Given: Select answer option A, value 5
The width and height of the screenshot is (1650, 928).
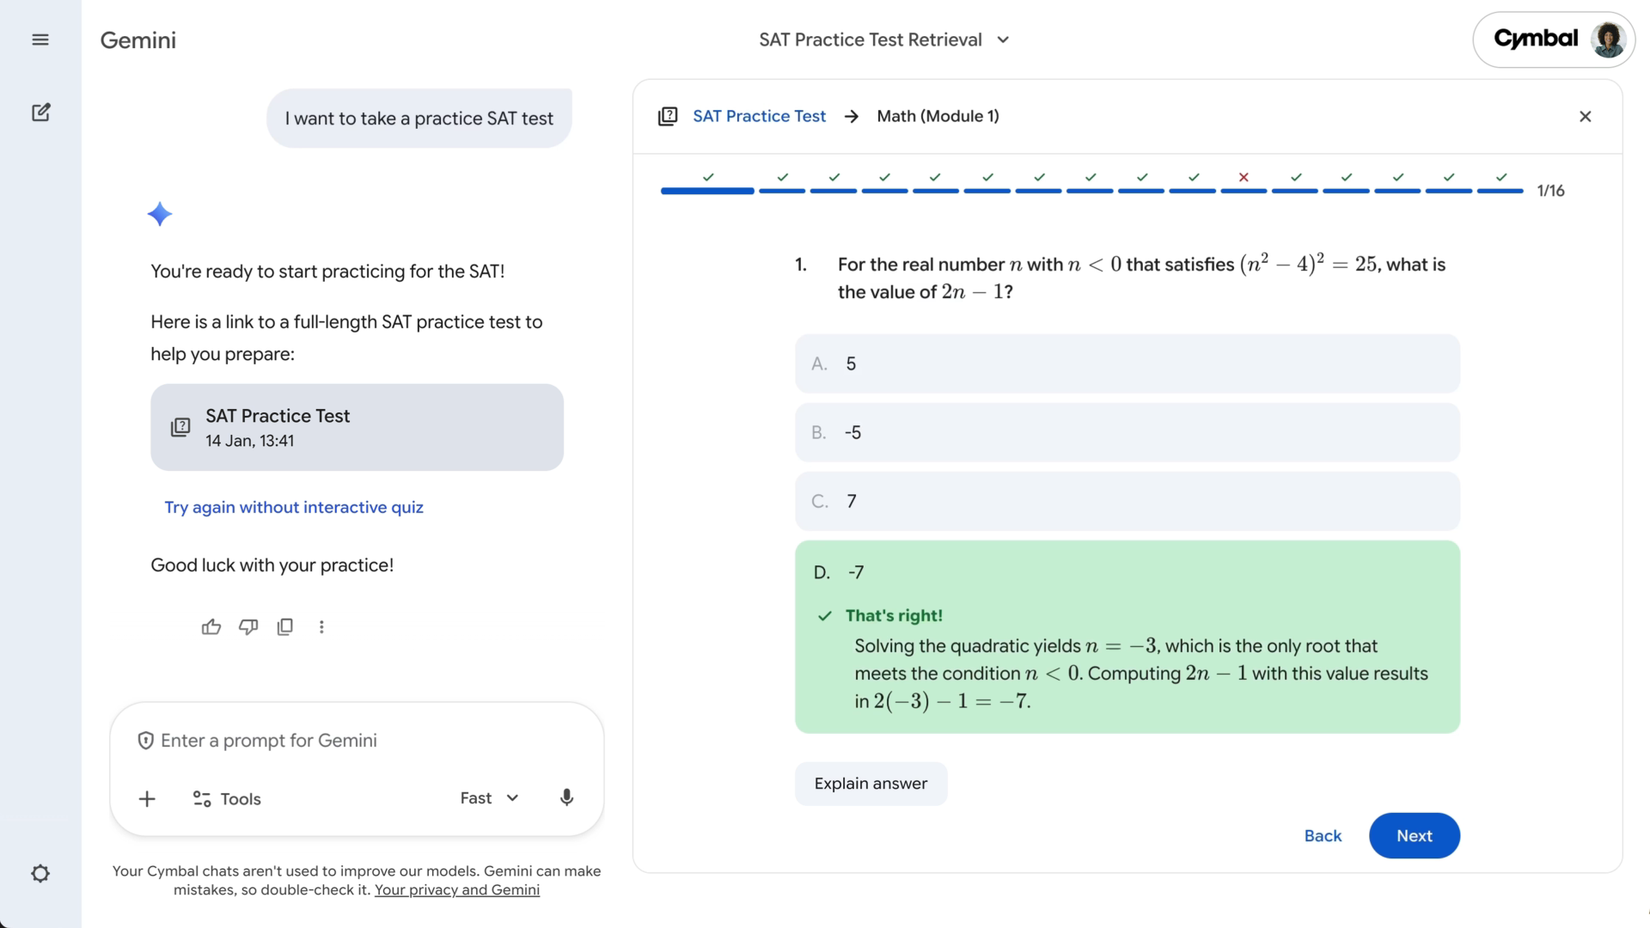Looking at the screenshot, I should [1127, 363].
